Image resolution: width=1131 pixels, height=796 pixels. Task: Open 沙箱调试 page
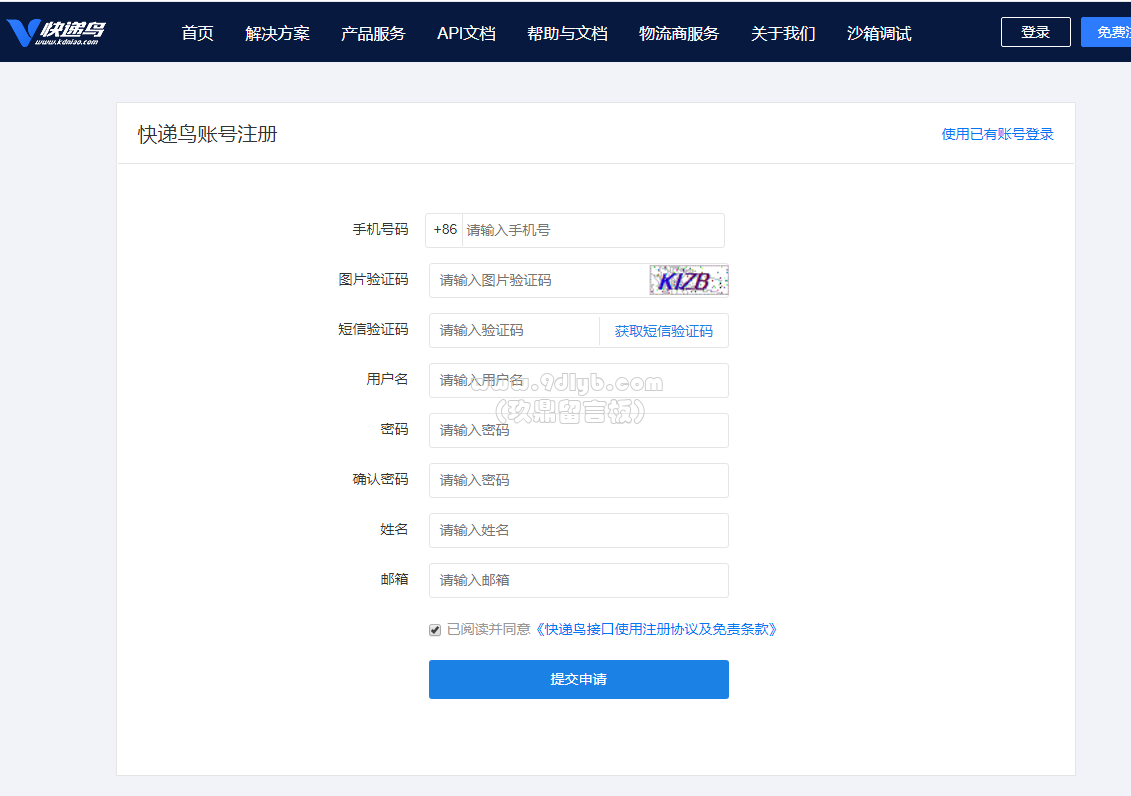(x=879, y=33)
